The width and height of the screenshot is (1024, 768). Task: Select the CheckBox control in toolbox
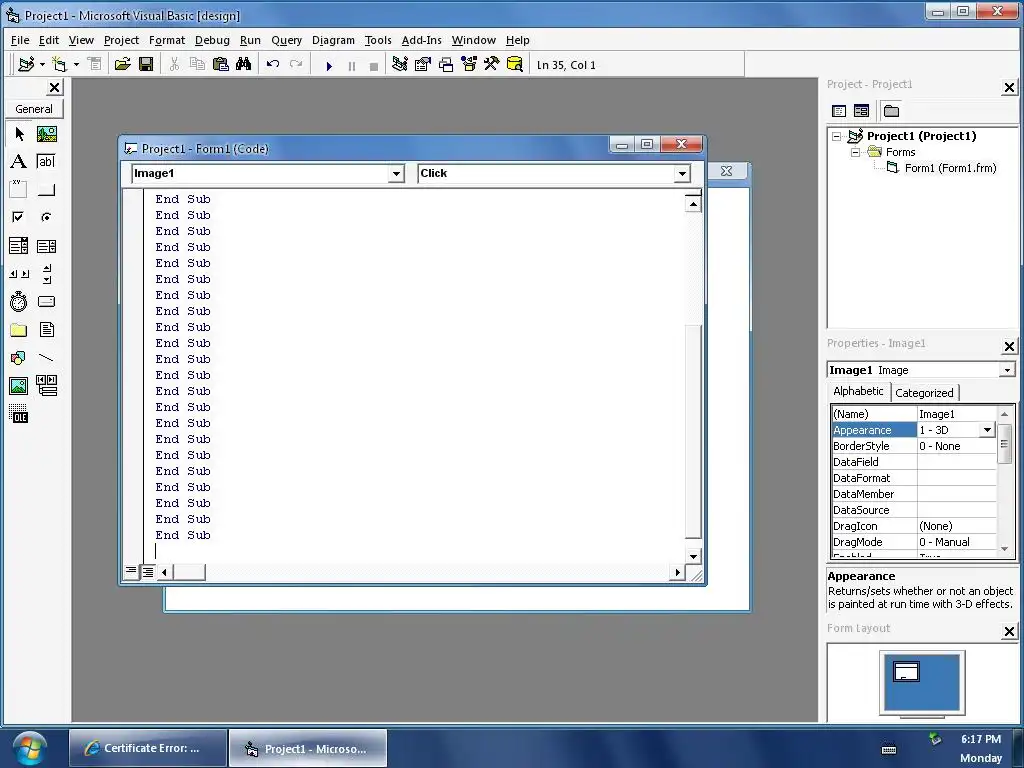point(19,217)
